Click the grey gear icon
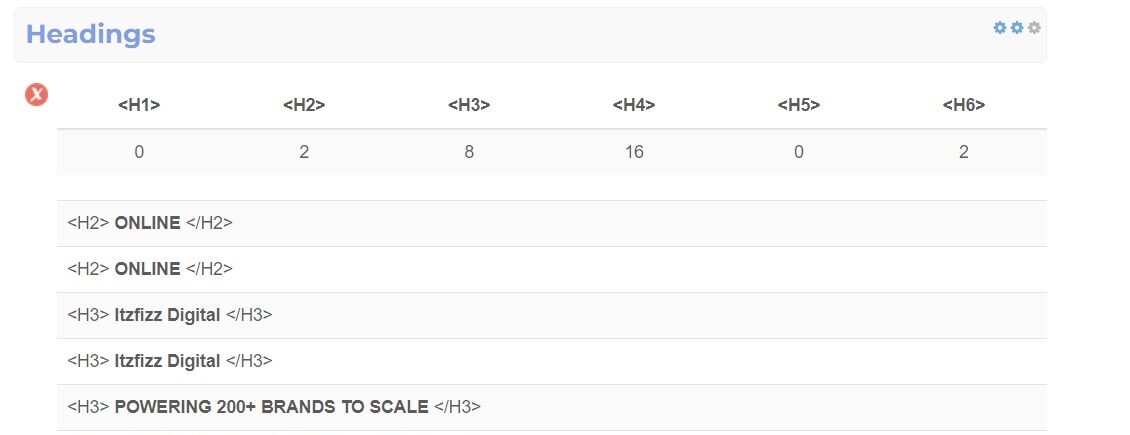Viewport: 1130px width, 435px height. [1034, 27]
